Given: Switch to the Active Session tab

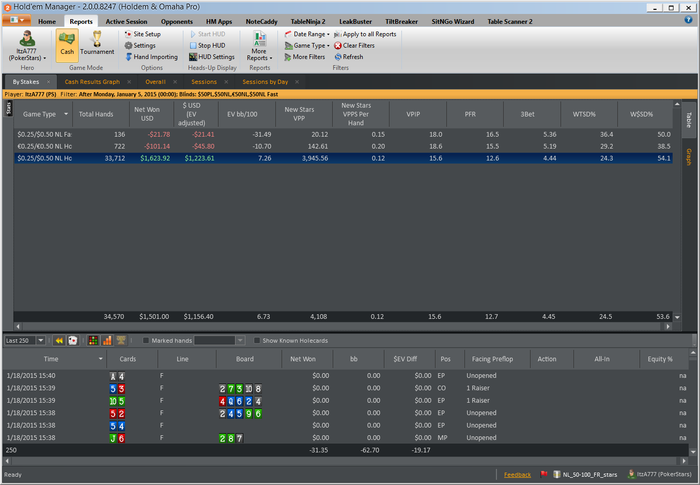Looking at the screenshot, I should click(x=126, y=21).
